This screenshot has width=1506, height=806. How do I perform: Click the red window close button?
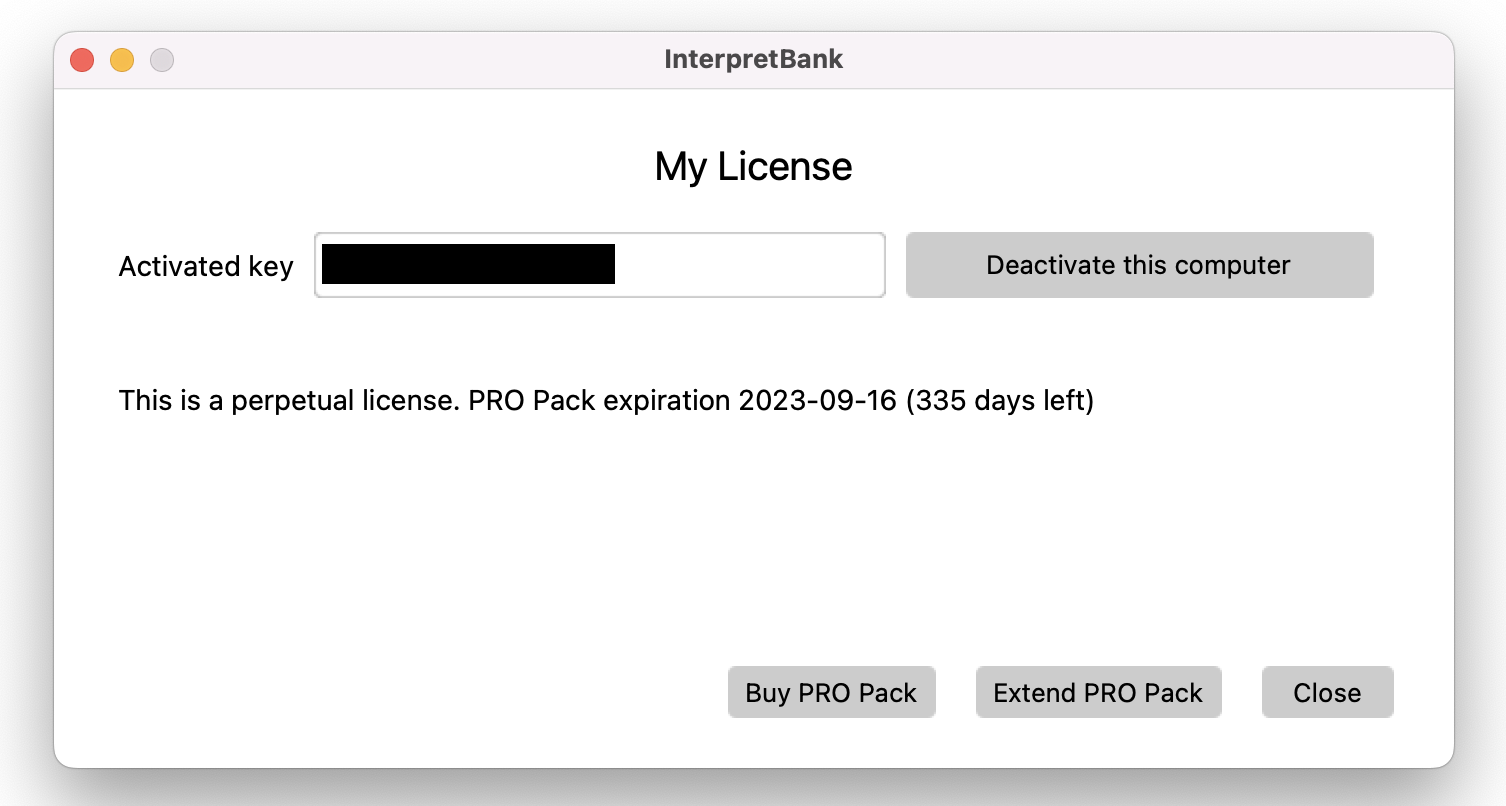82,60
